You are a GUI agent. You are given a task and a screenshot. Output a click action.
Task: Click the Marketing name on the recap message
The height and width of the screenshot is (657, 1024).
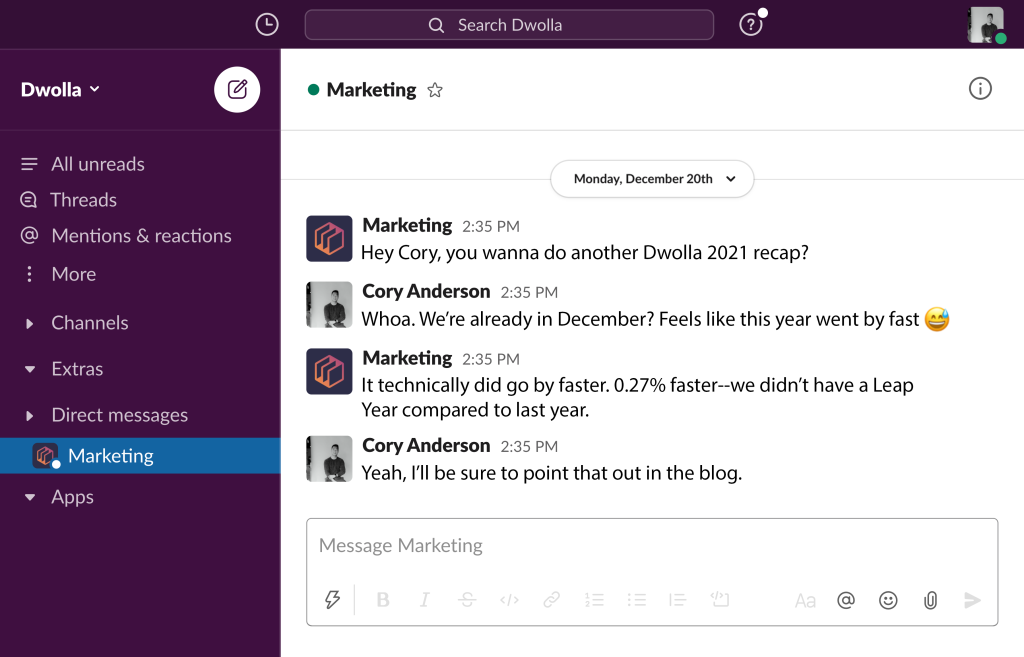click(407, 225)
